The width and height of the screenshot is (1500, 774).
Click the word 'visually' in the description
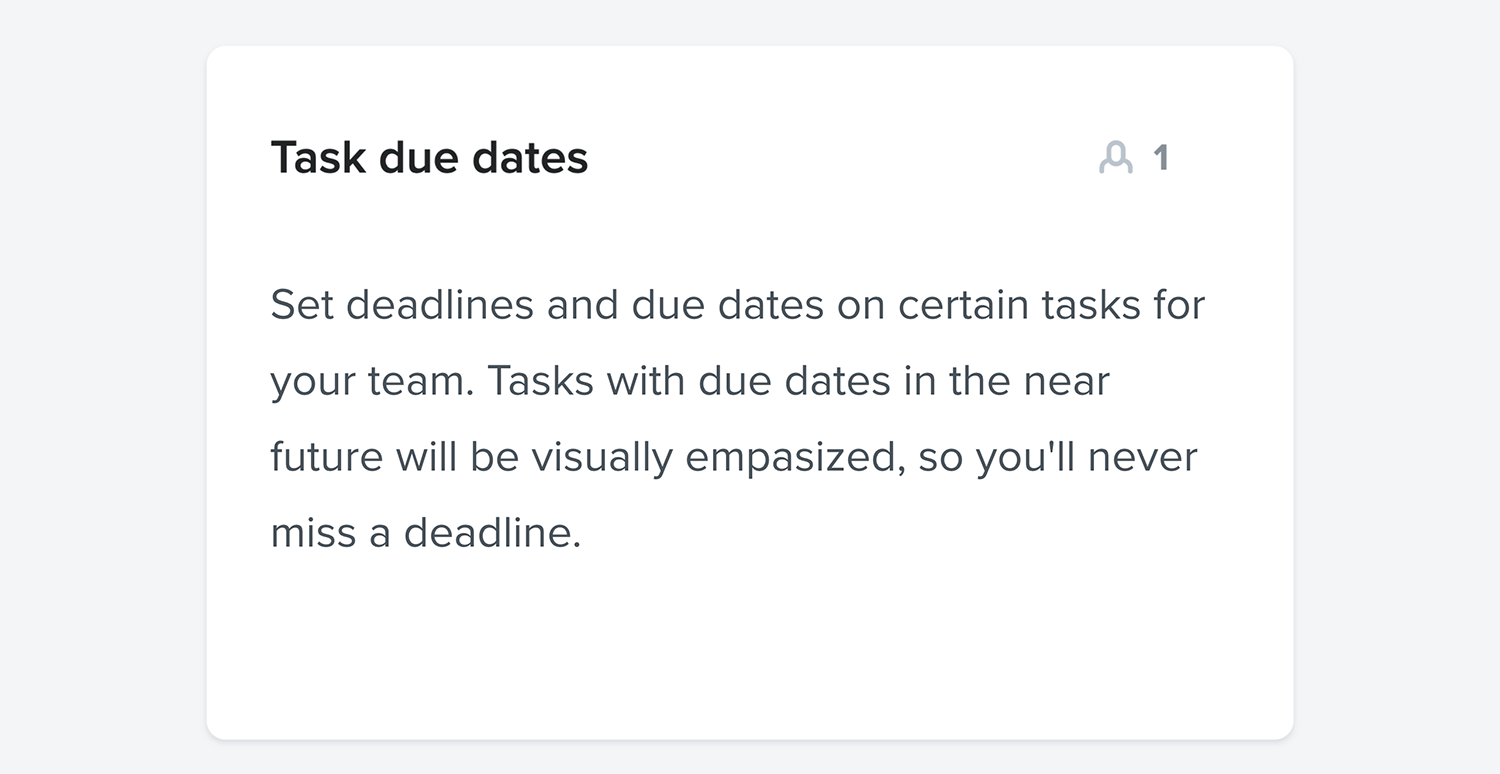(x=602, y=459)
